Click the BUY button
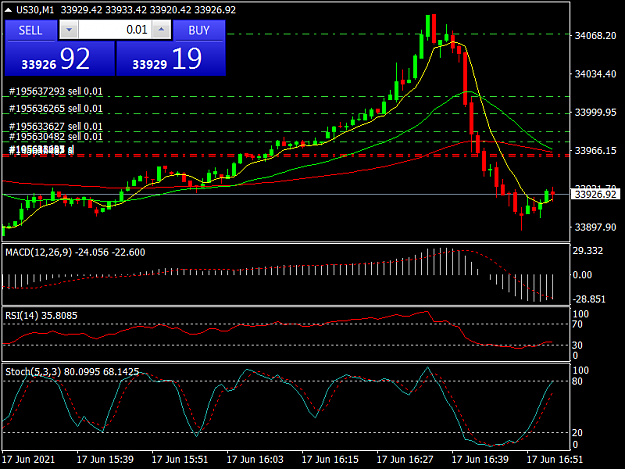This screenshot has height=469, width=625. click(x=199, y=30)
